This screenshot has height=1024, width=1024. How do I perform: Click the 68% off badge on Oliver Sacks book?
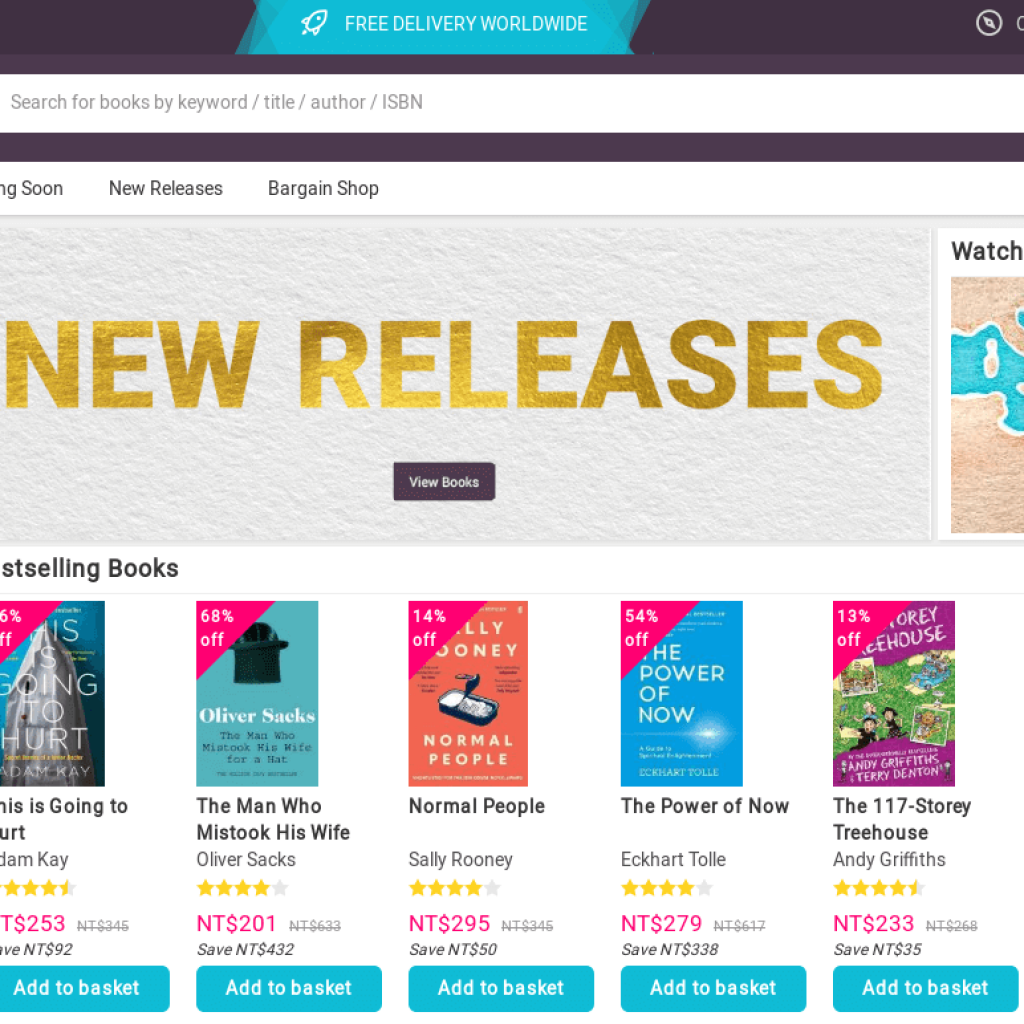click(x=216, y=627)
